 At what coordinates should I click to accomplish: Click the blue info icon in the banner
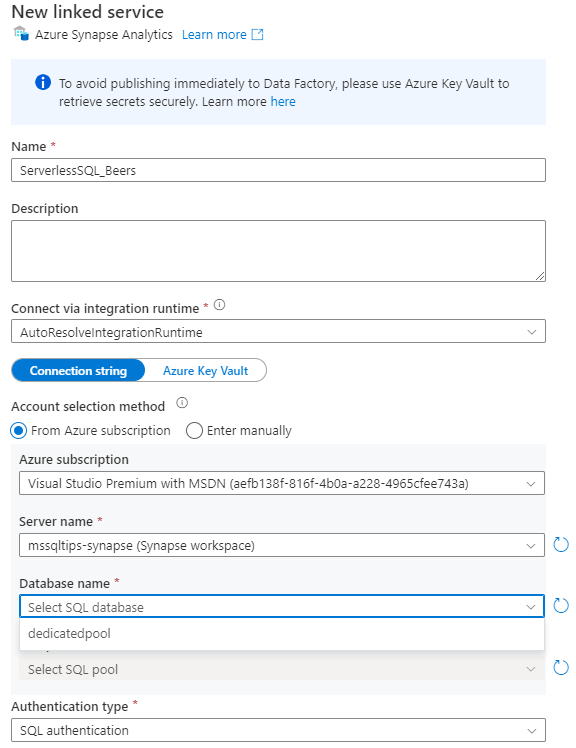43,82
